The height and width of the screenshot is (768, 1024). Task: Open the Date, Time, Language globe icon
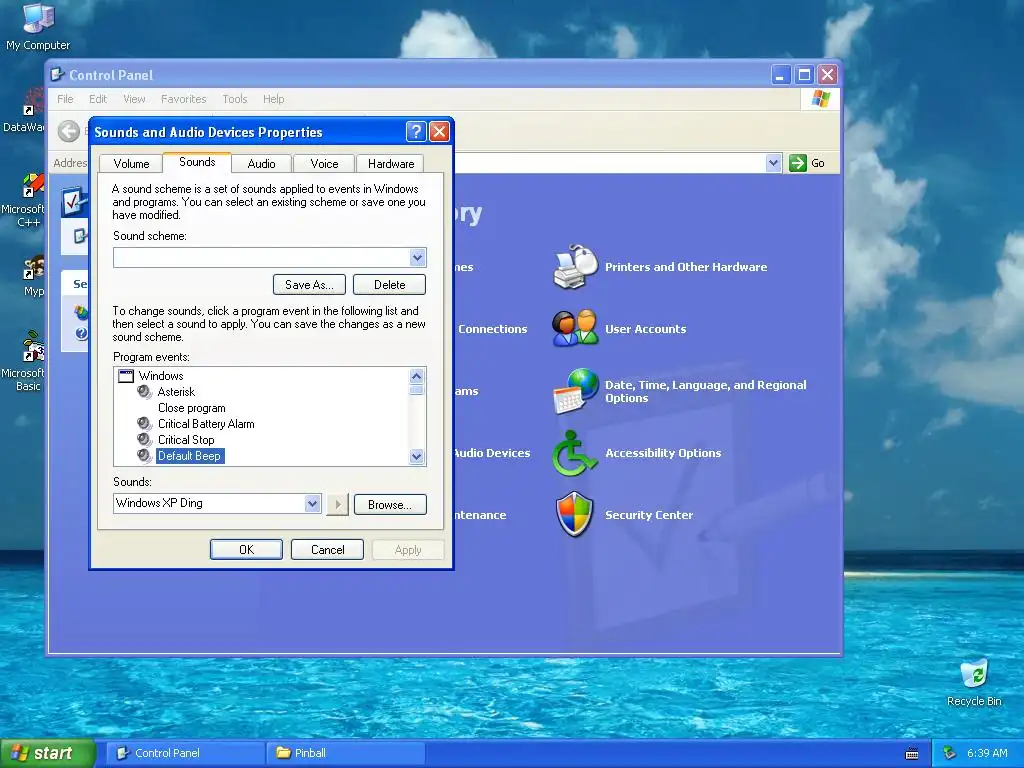[x=575, y=391]
